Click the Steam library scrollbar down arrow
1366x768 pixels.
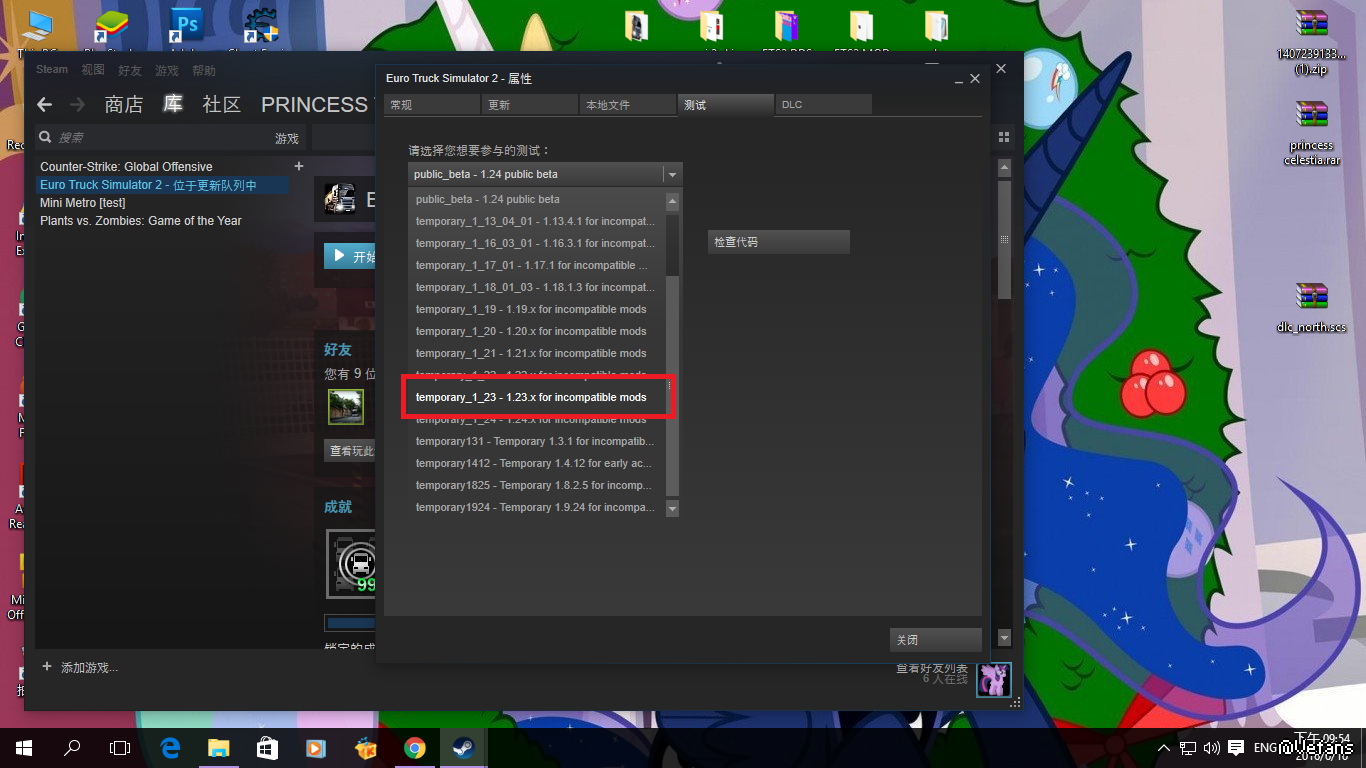[x=1004, y=638]
